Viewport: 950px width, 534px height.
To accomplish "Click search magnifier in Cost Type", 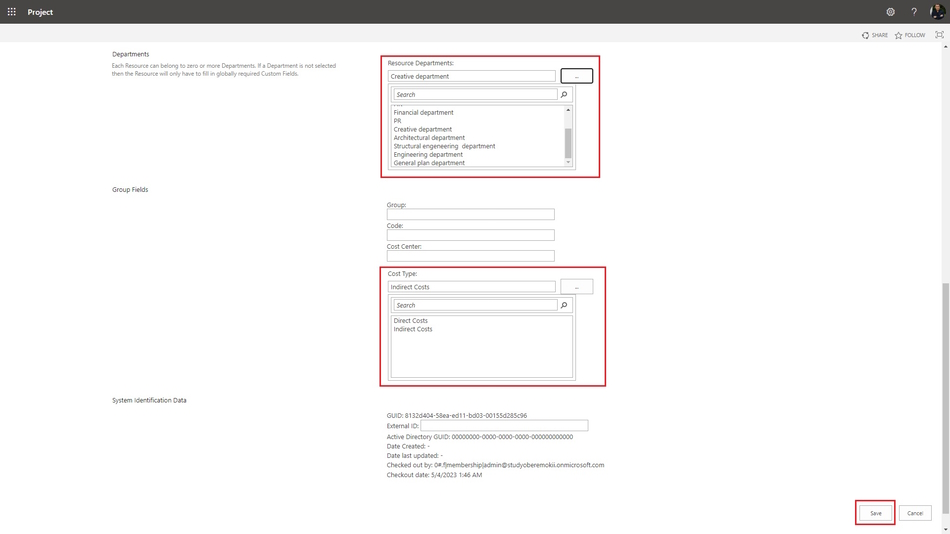I will (564, 305).
